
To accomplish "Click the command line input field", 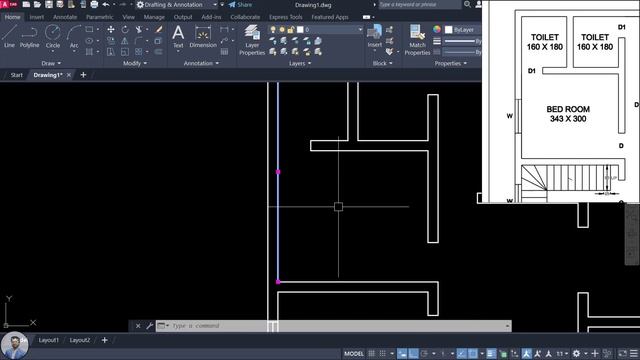I will coord(333,326).
